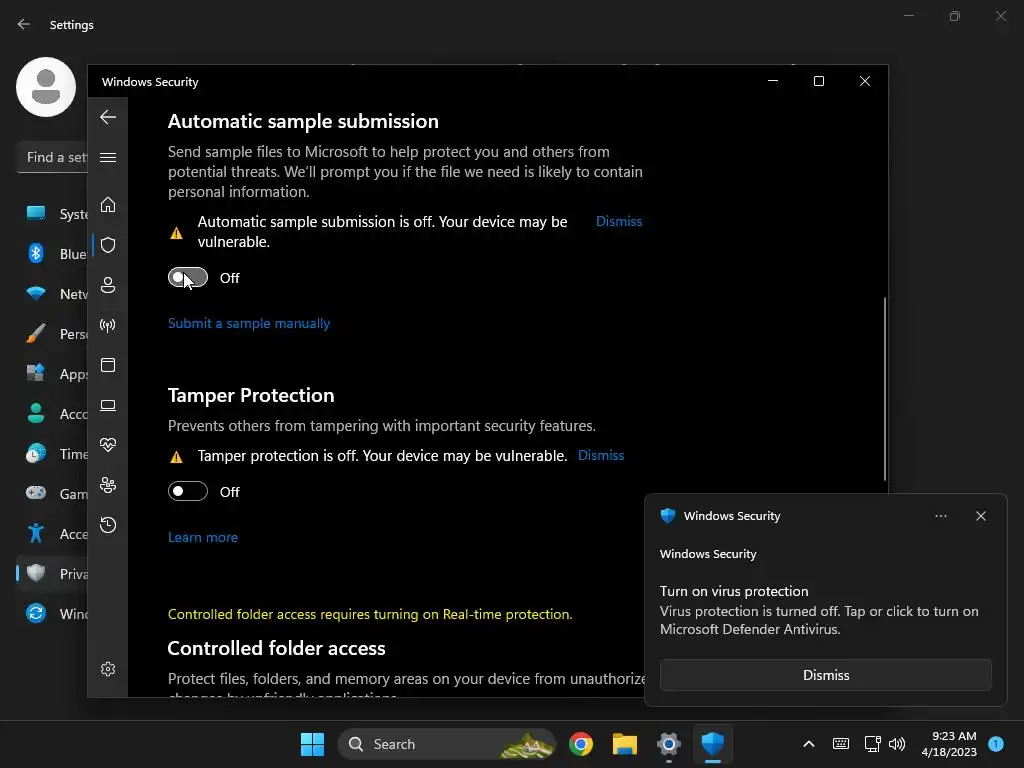The width and height of the screenshot is (1024, 768).
Task: Switch to Settings app in taskbar
Action: [669, 744]
